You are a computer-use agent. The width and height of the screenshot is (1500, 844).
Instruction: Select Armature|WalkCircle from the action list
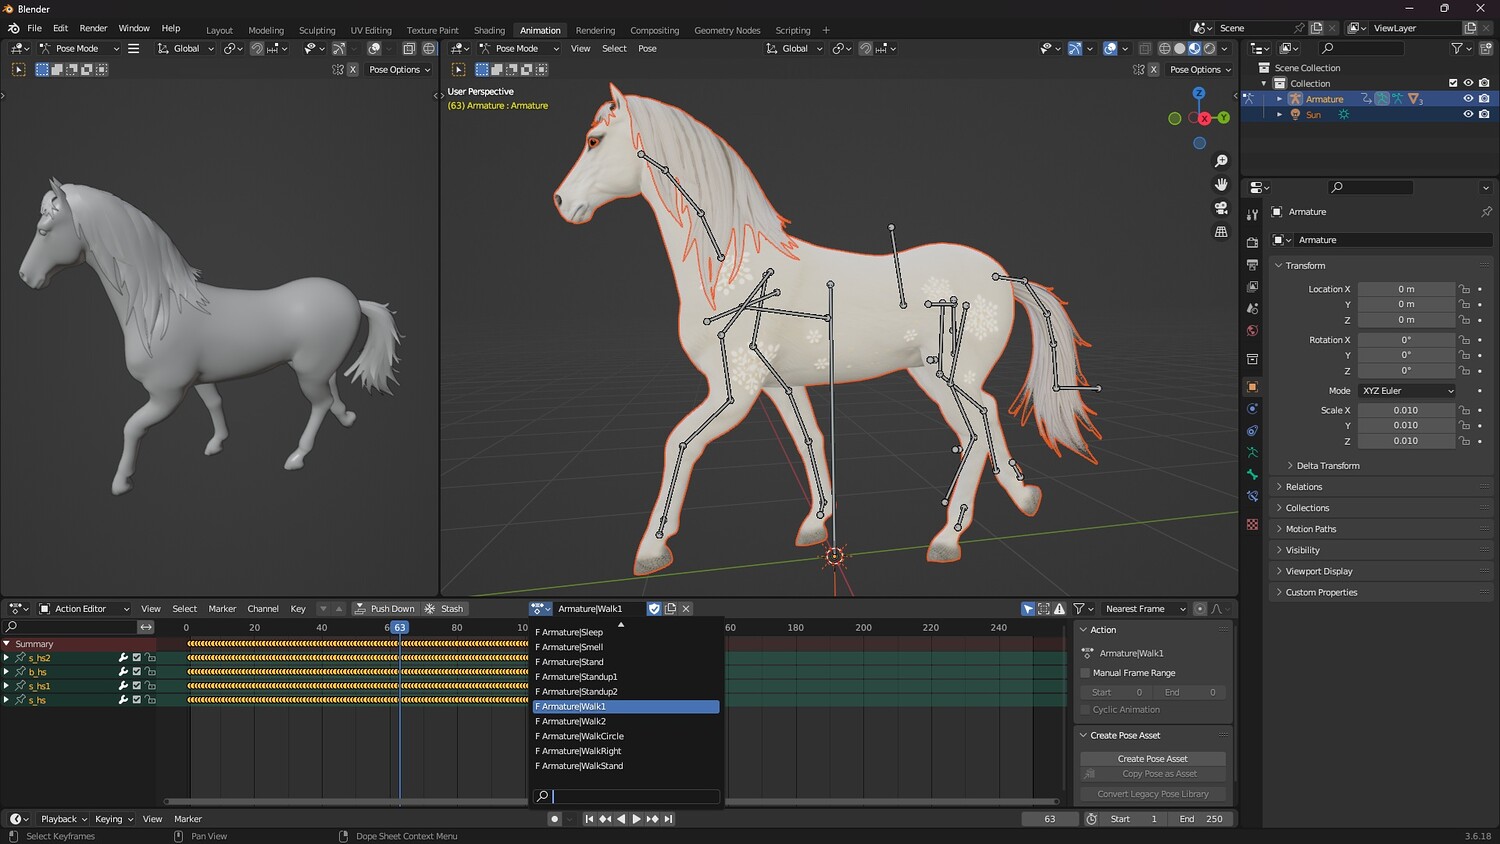point(582,736)
